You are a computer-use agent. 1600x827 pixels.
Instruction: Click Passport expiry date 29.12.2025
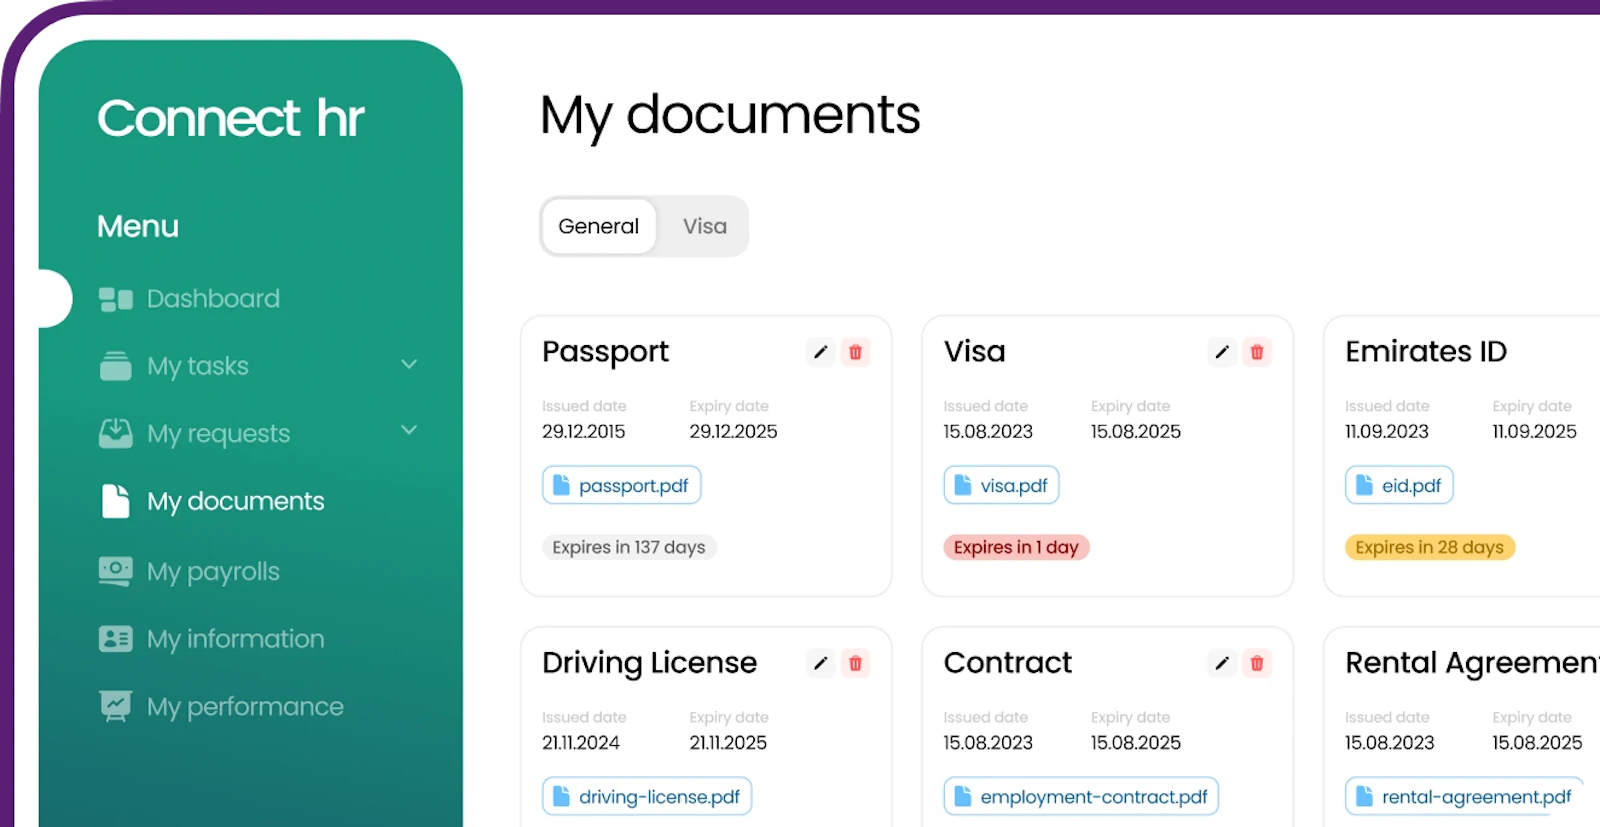click(733, 431)
